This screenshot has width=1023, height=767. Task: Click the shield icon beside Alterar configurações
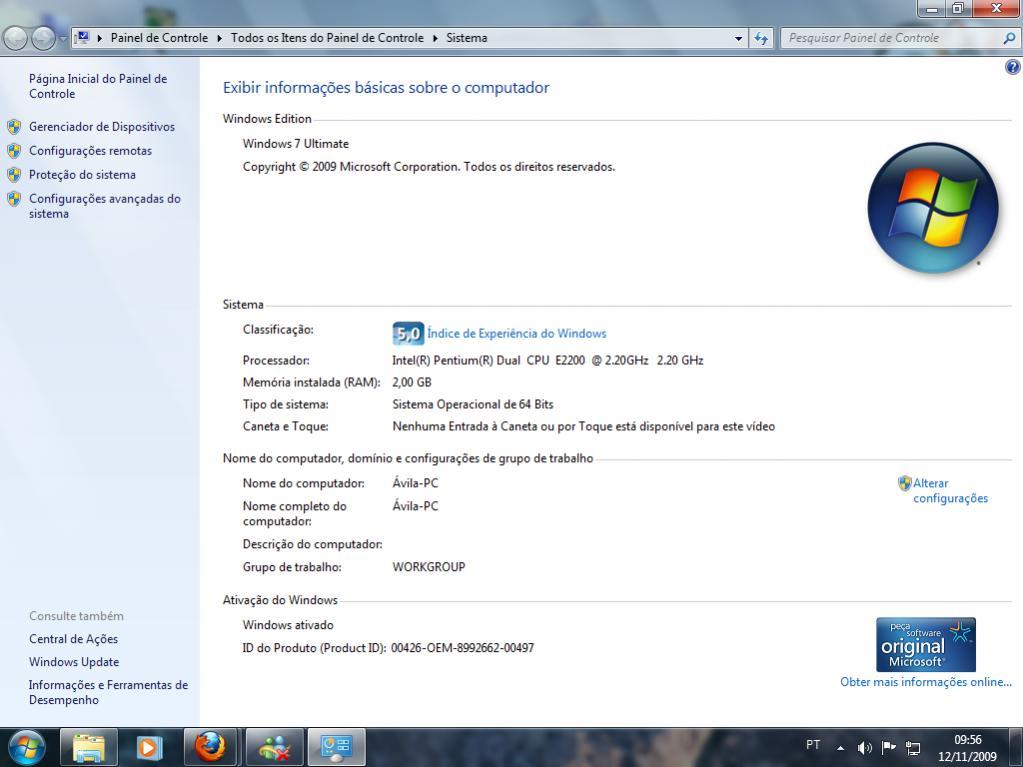click(904, 483)
